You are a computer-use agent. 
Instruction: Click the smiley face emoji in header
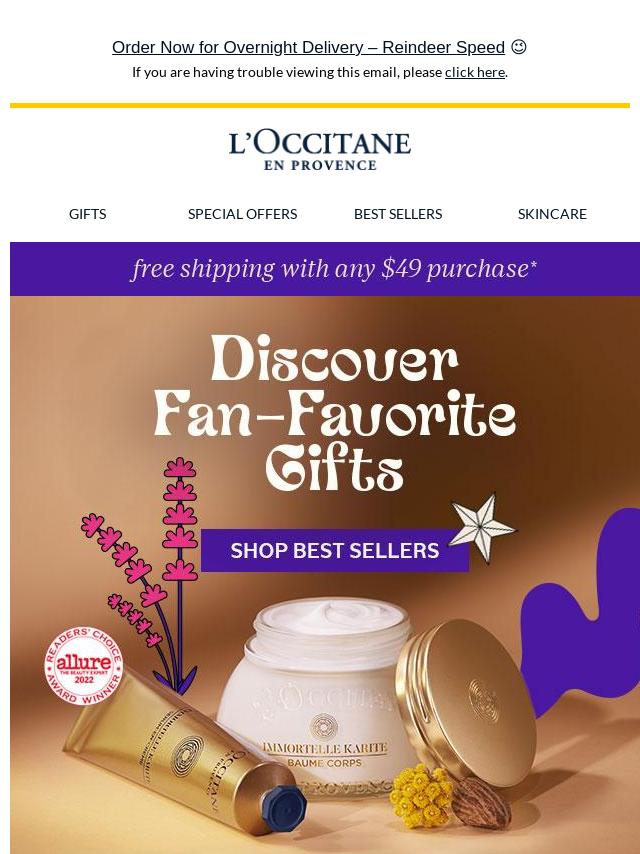coord(519,47)
